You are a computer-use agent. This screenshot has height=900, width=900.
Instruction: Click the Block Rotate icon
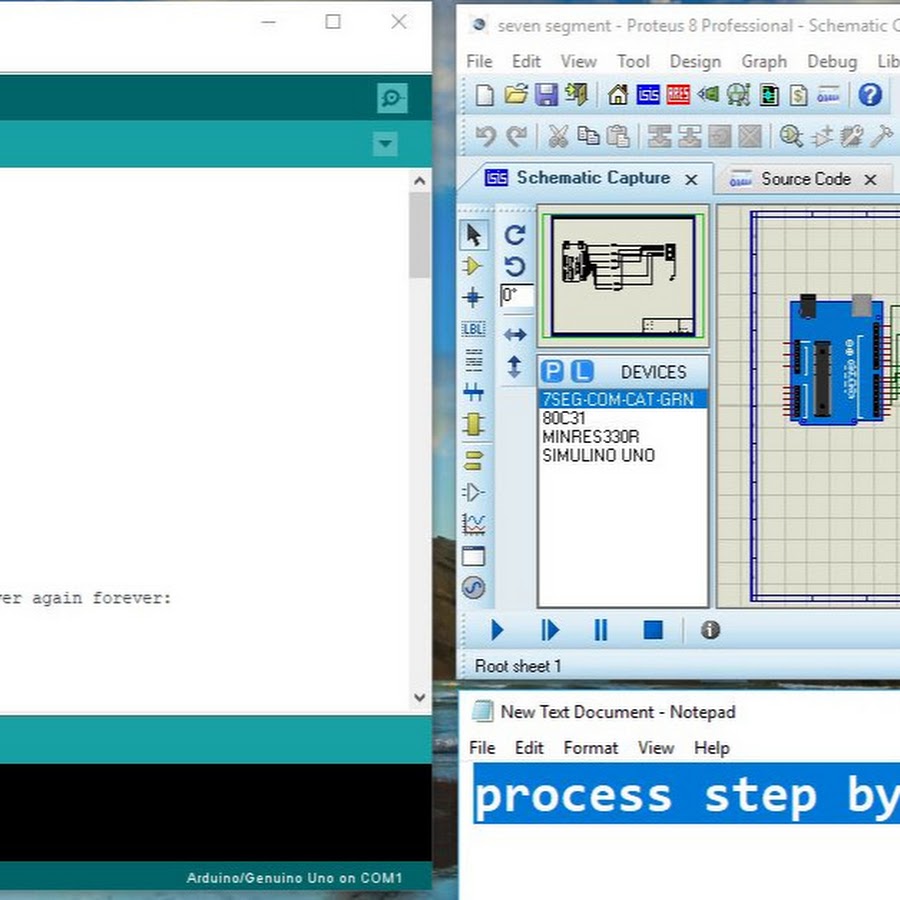pos(720,137)
